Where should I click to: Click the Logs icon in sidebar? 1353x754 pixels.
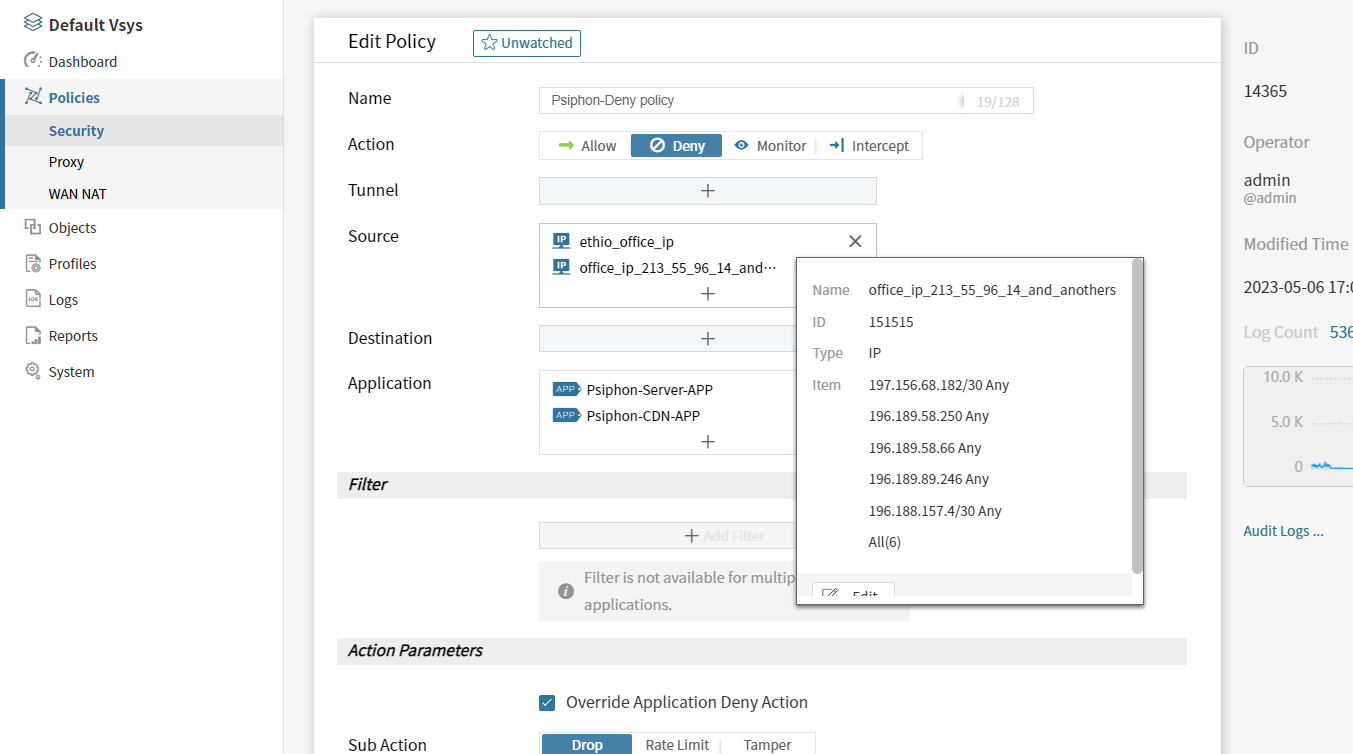33,300
